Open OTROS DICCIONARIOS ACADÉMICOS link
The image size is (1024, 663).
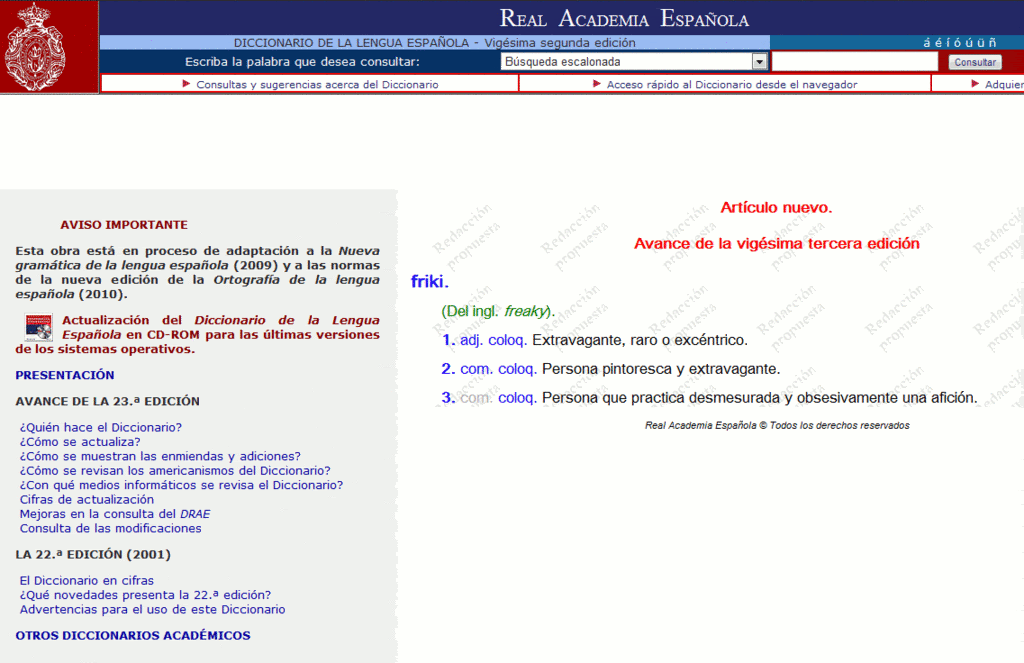coord(132,635)
